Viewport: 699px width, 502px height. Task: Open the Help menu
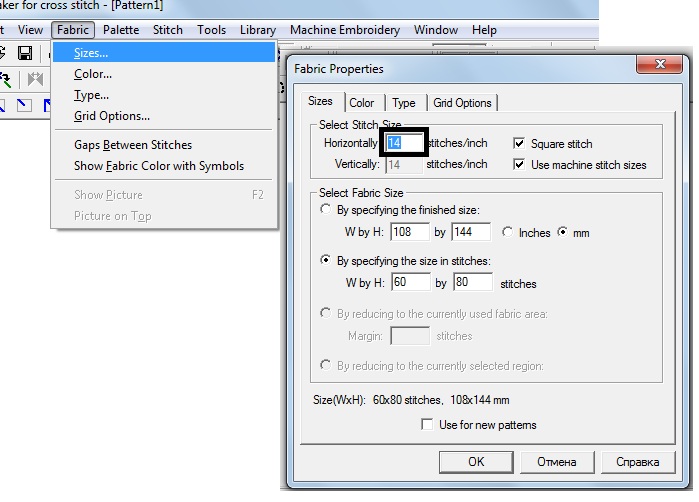[484, 30]
